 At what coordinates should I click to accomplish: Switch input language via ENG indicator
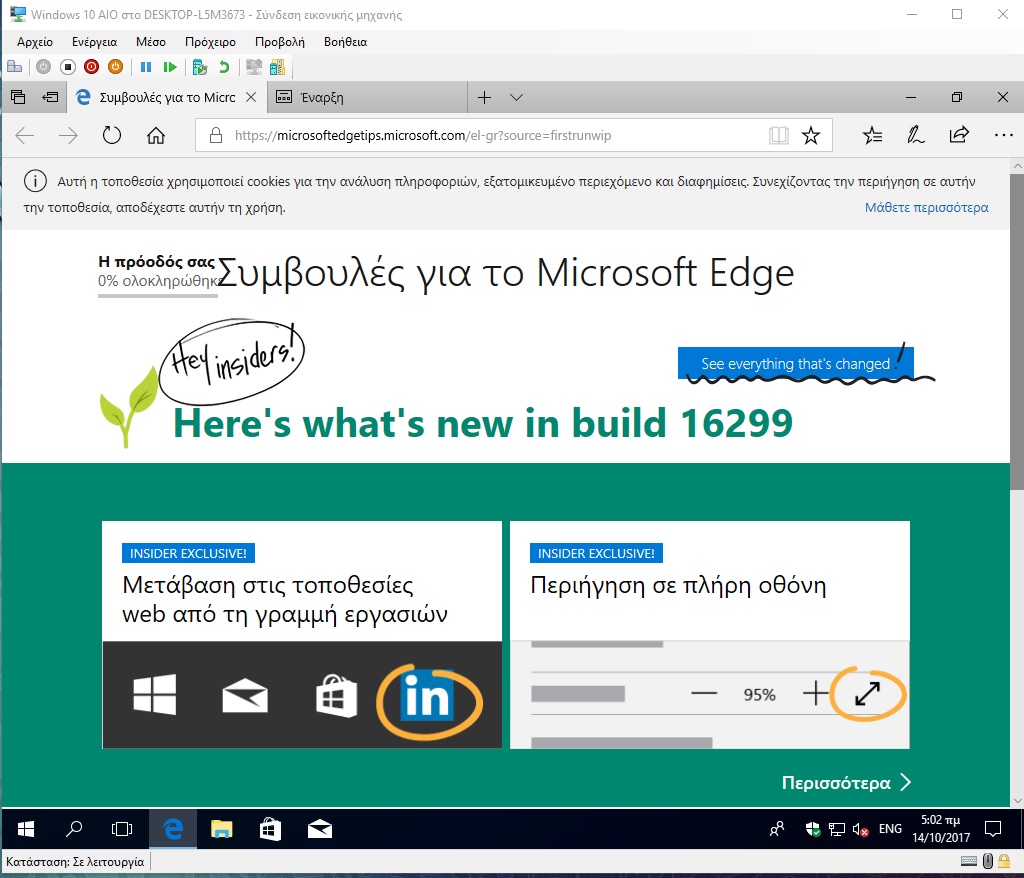pyautogui.click(x=890, y=829)
